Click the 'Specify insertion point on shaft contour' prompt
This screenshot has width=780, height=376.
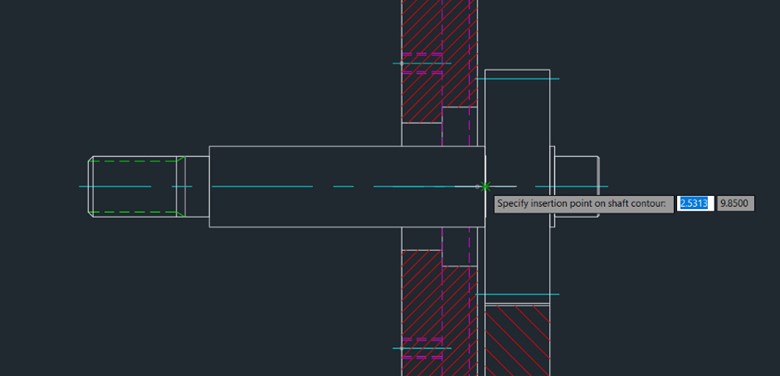[584, 204]
